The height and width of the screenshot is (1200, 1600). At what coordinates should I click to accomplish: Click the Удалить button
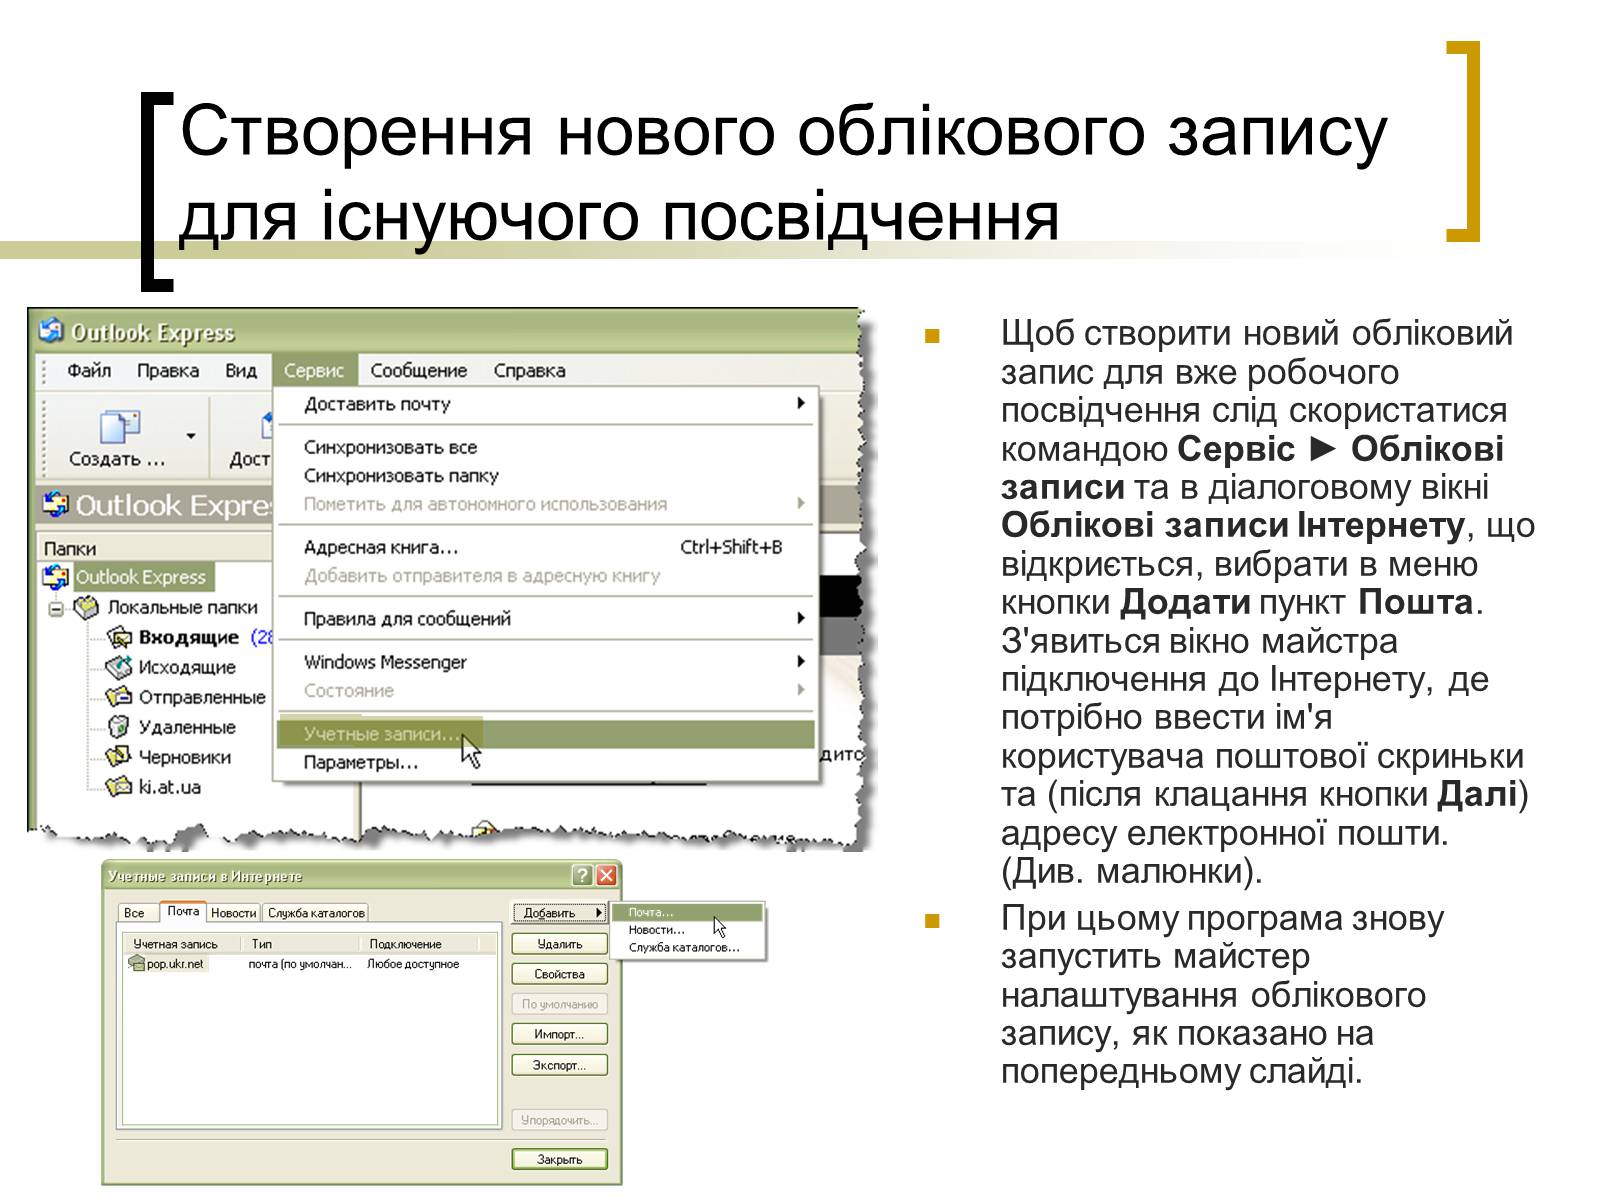click(x=559, y=944)
